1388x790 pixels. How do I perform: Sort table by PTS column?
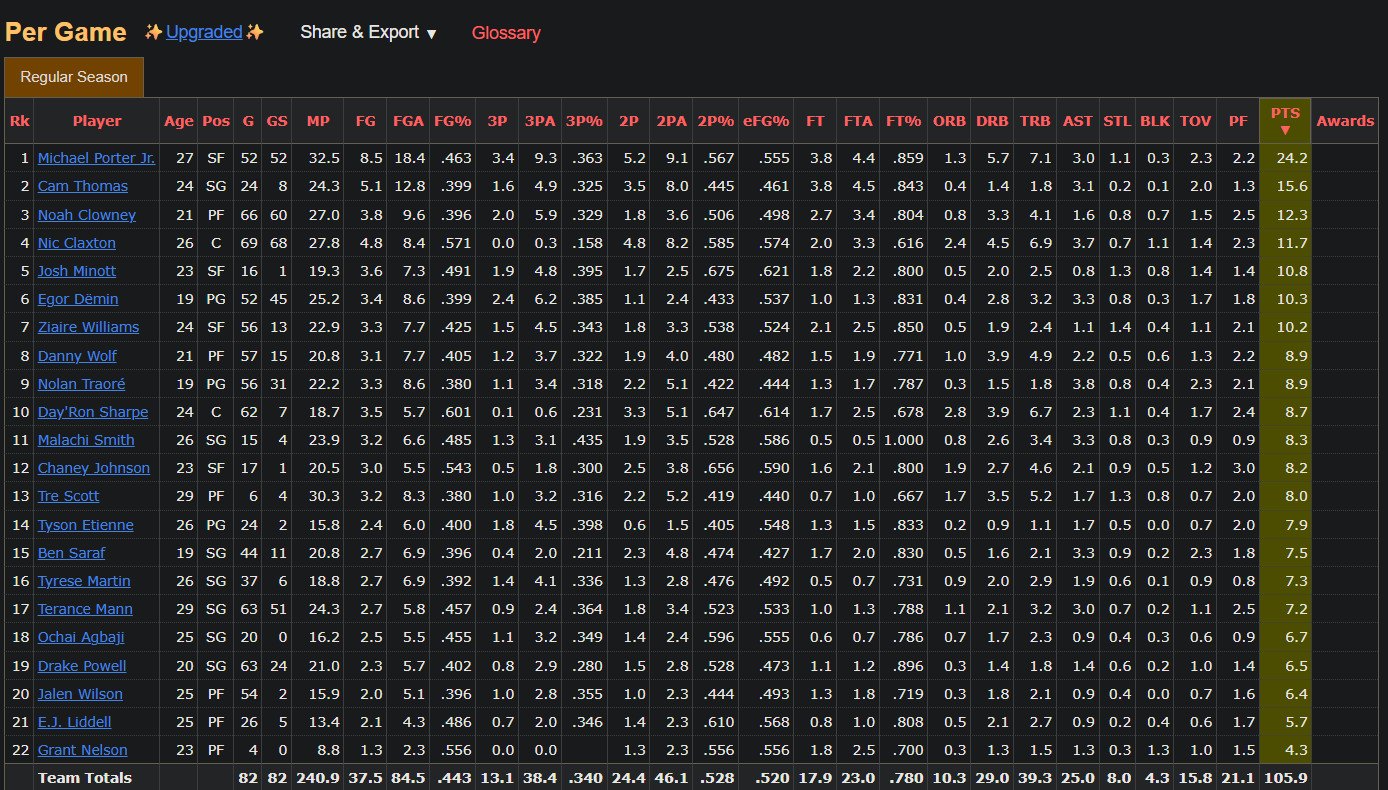pyautogui.click(x=1285, y=121)
